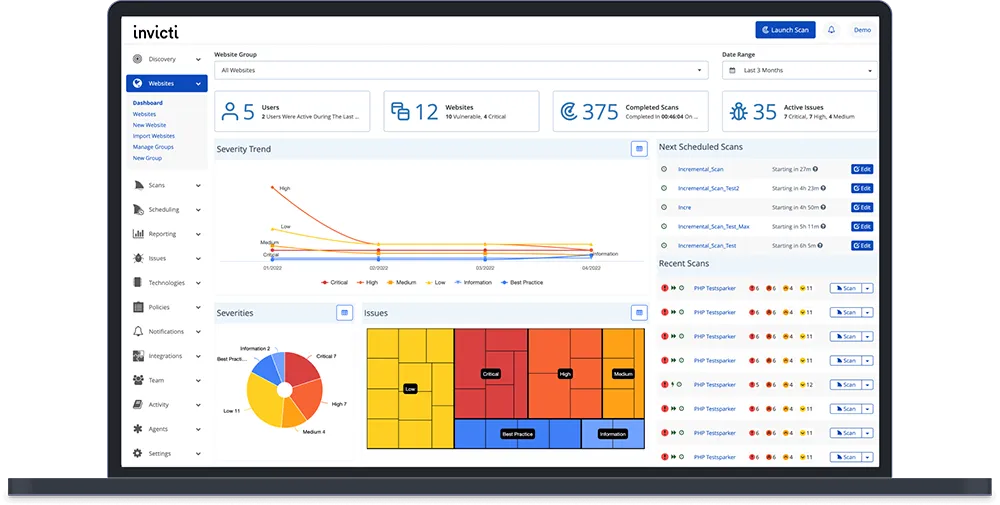Toggle Critical series in trend legend
Viewport: 1000px width, 505px height.
[334, 282]
